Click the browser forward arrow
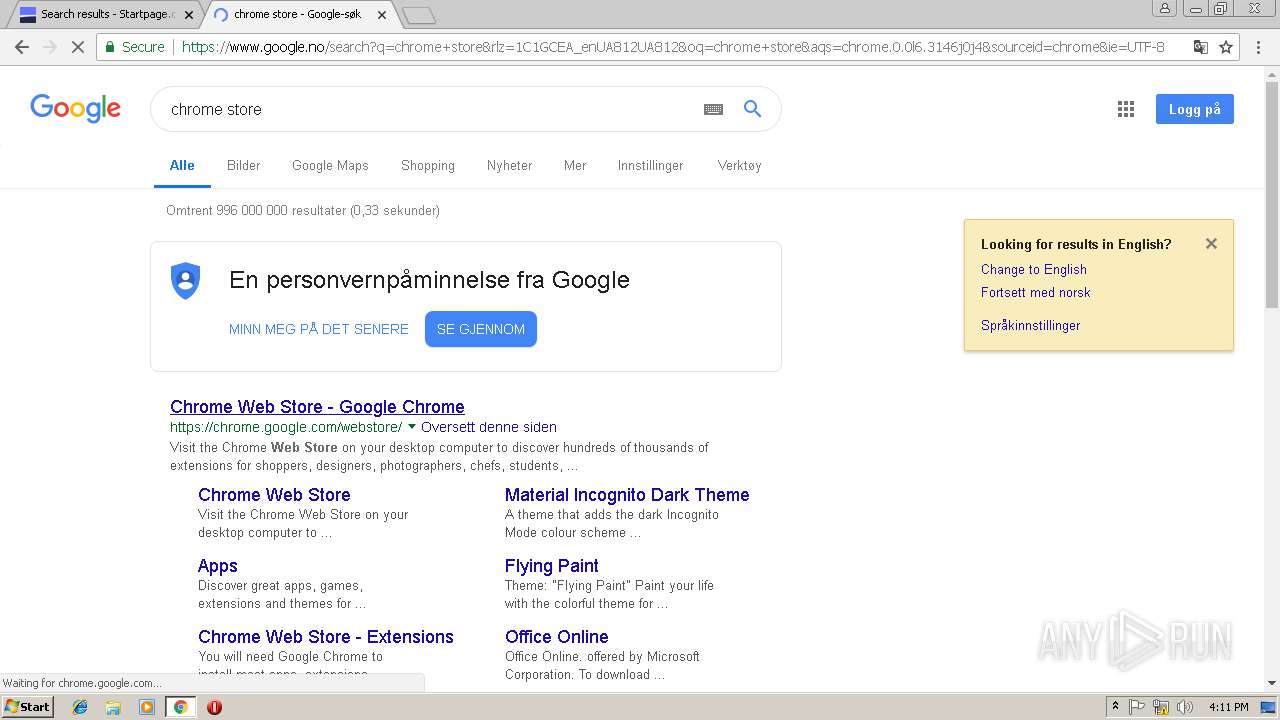 tap(50, 47)
